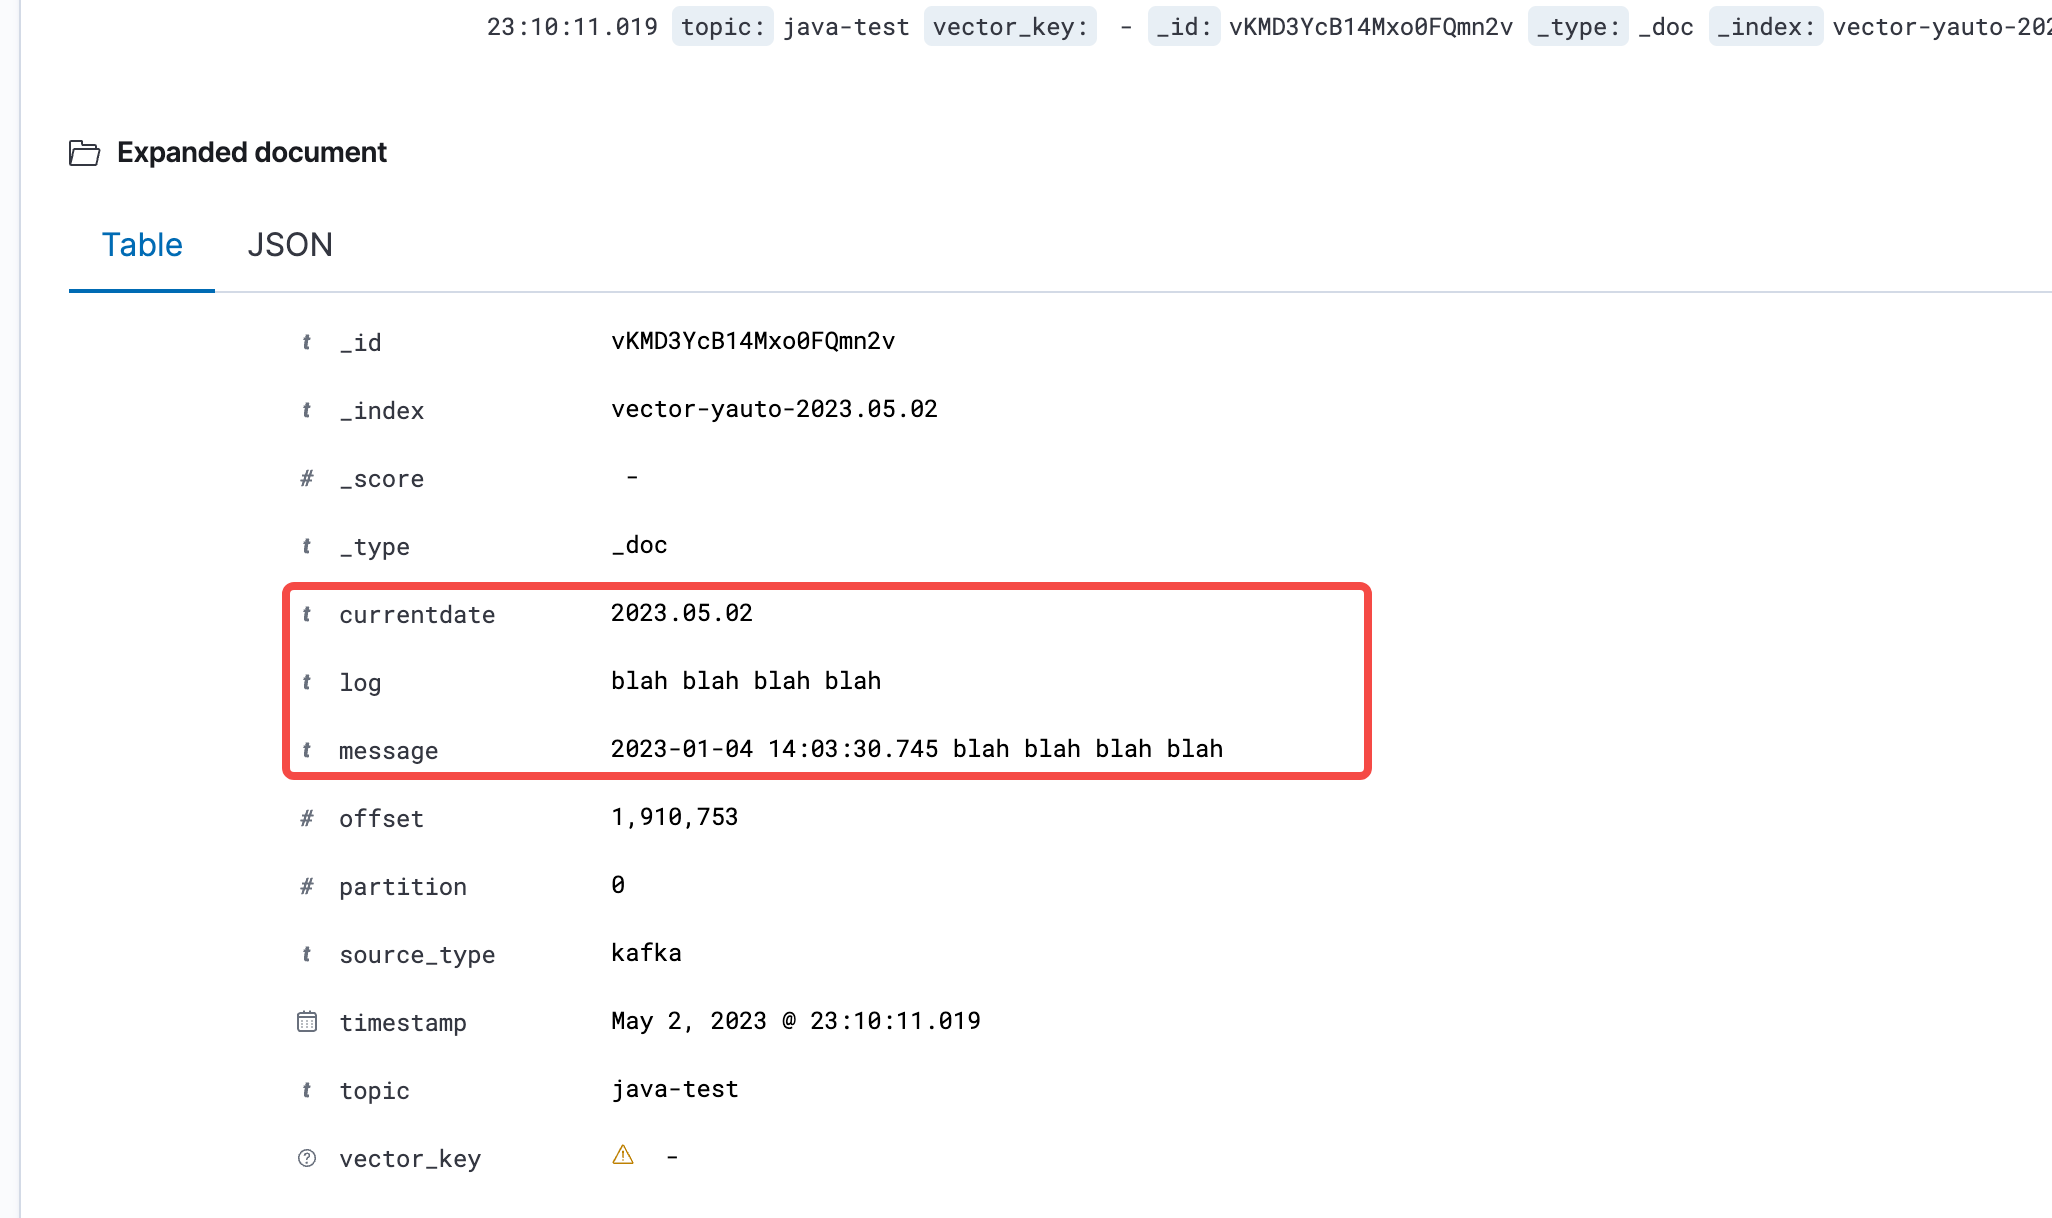Click the Expanded document folder icon
The image size is (2052, 1218).
point(84,153)
